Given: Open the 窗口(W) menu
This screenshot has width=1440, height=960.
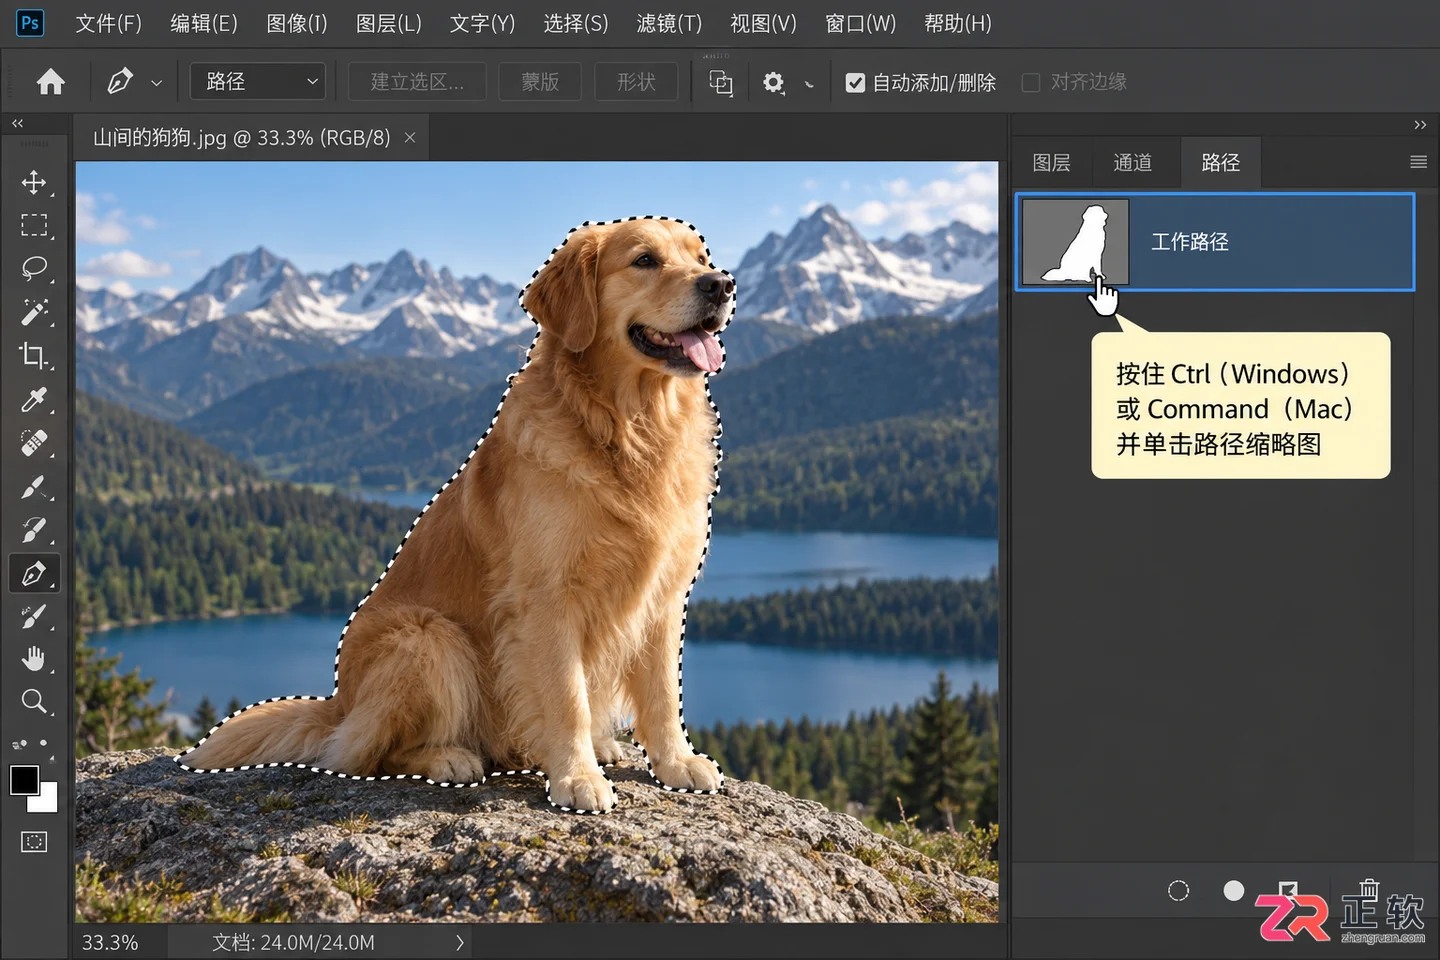Looking at the screenshot, I should 860,23.
